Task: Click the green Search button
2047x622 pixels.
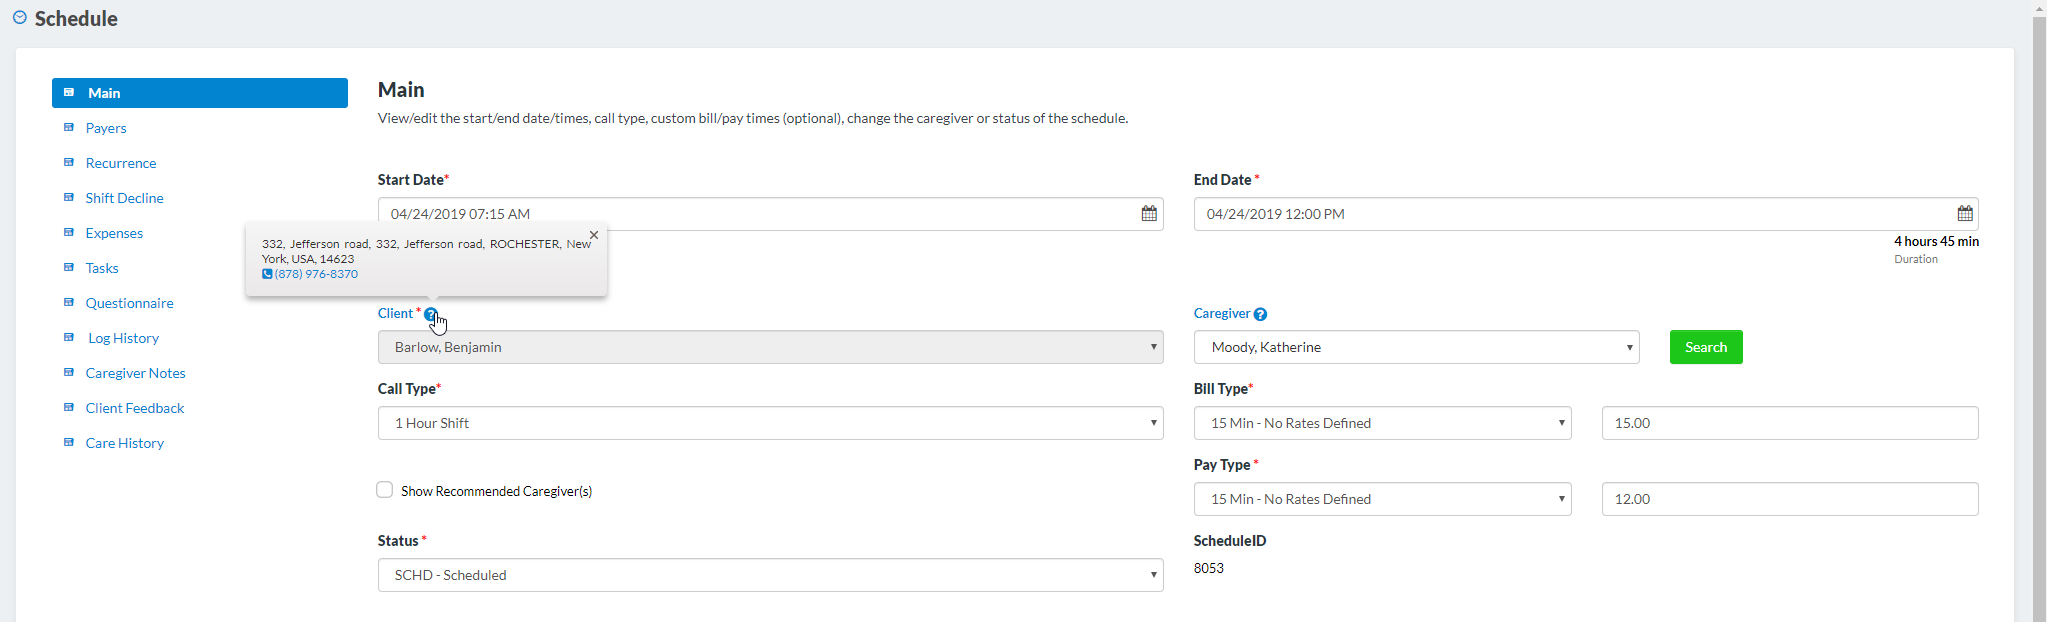Action: (1705, 347)
